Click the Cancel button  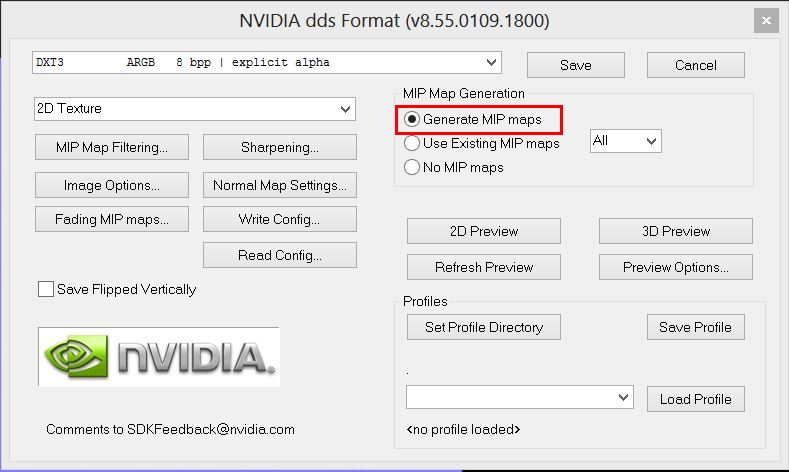695,65
